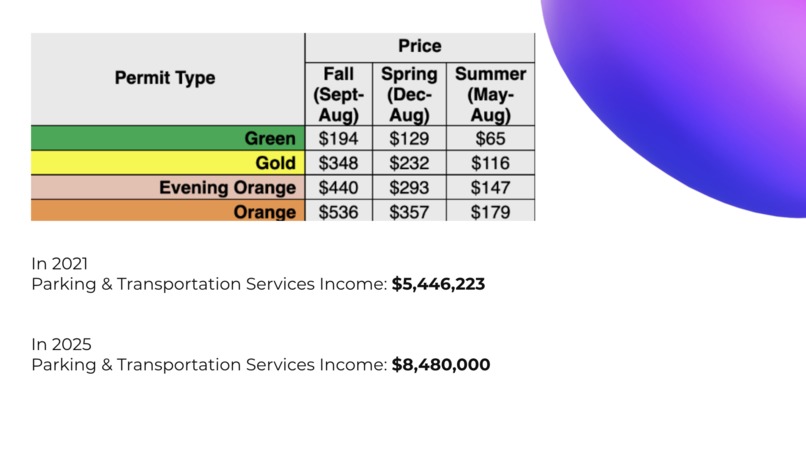Click the Evening Orange permit cell
Screen dimensions: 806x452
[x=168, y=187]
